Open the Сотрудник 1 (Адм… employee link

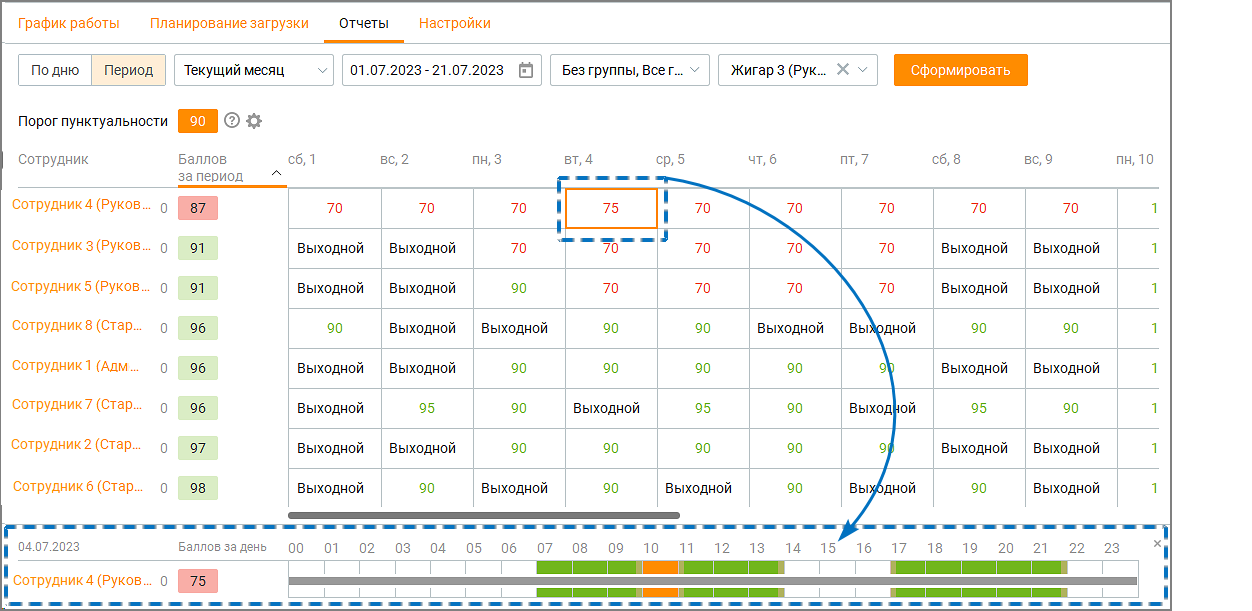[x=76, y=366]
